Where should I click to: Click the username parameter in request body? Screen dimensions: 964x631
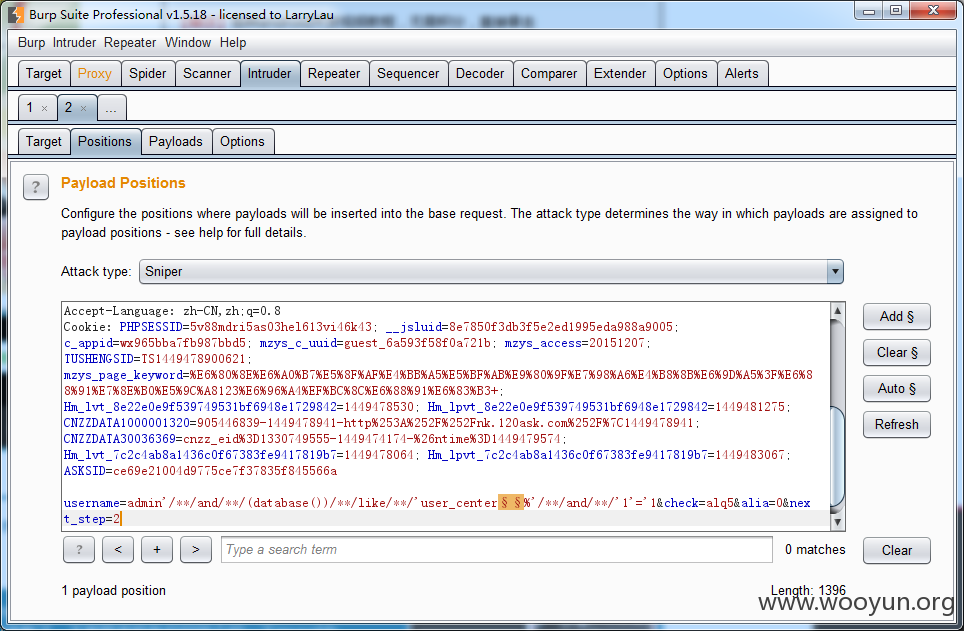(92, 503)
